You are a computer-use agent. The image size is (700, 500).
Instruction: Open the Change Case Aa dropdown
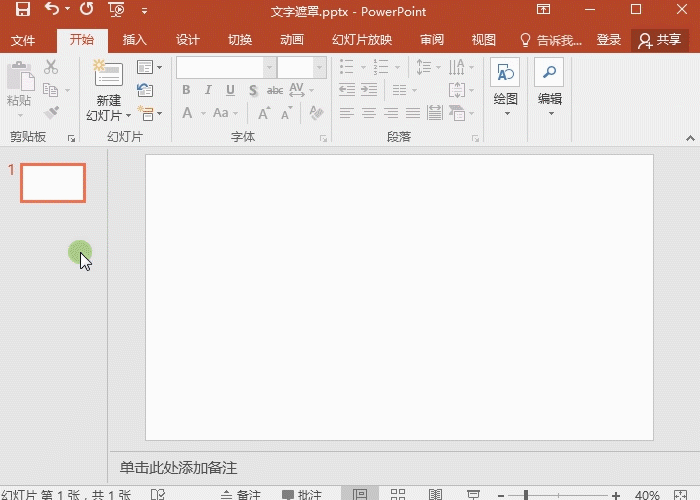225,113
